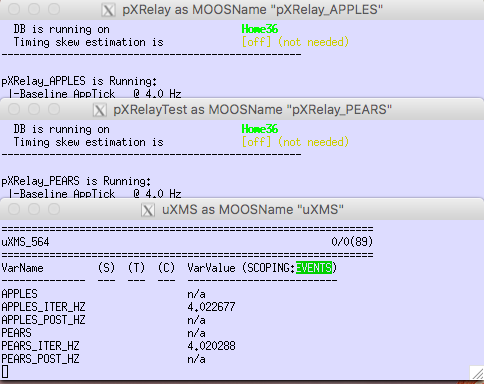Click the (S) column header
This screenshot has width=484, height=384.
coord(106,268)
